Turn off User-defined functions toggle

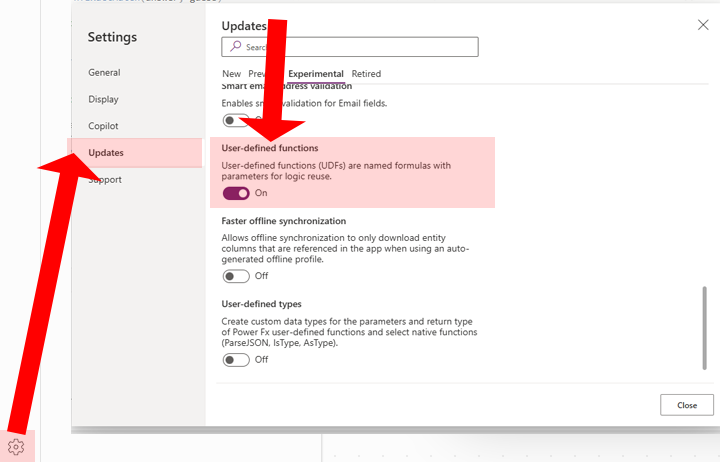coord(236,193)
